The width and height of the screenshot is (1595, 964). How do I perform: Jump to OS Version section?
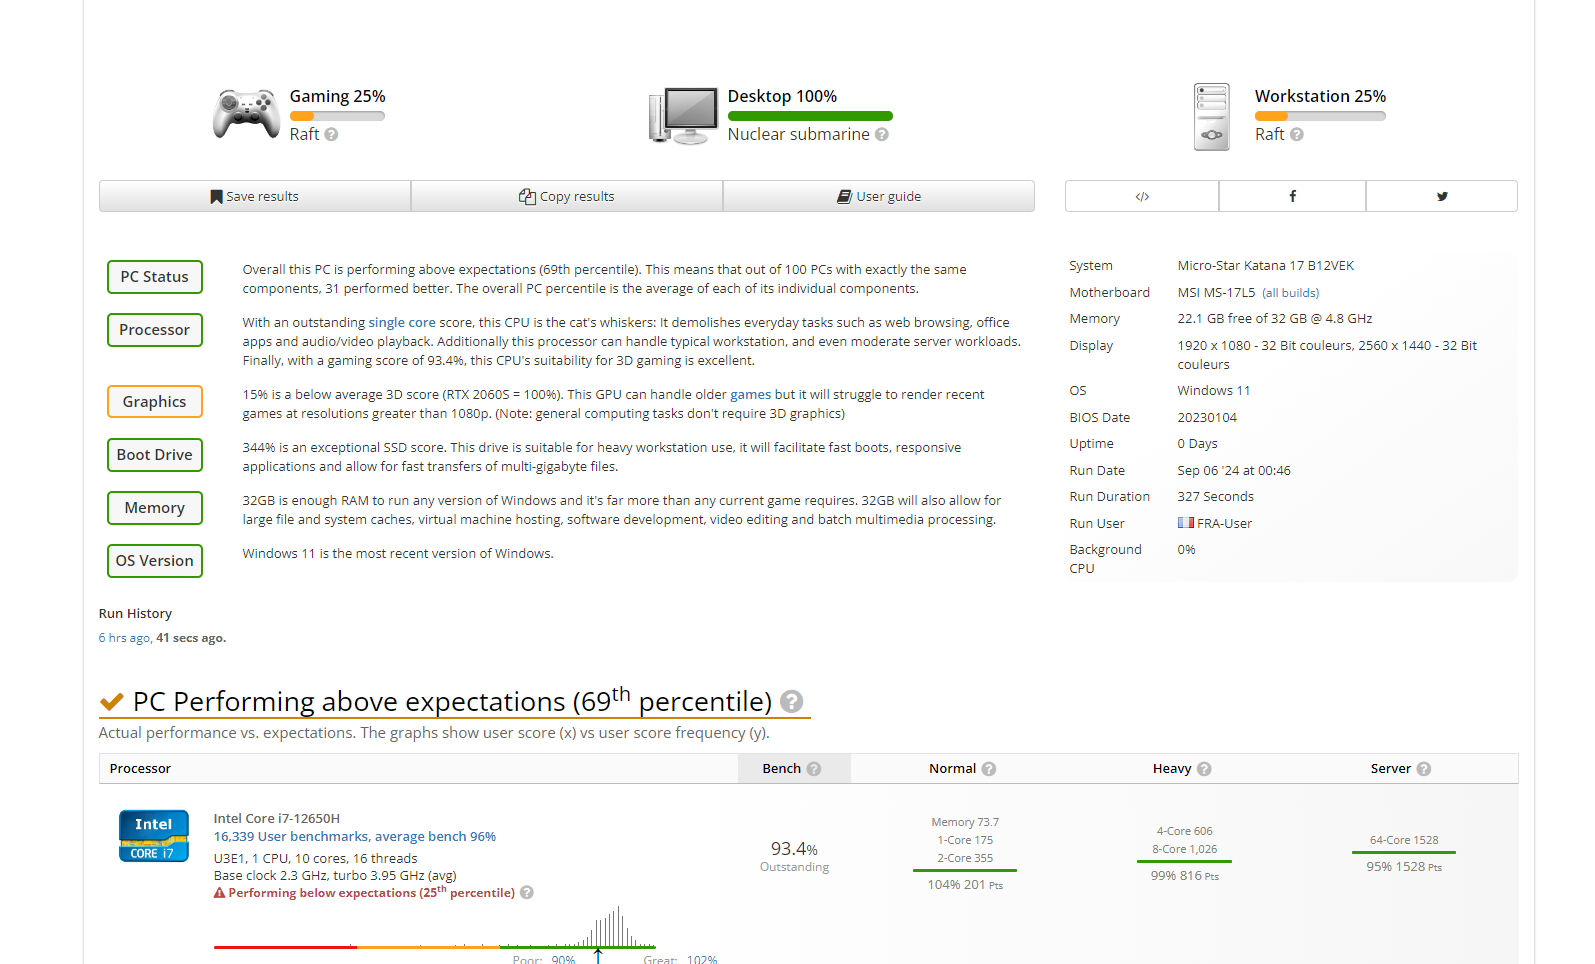pyautogui.click(x=155, y=561)
